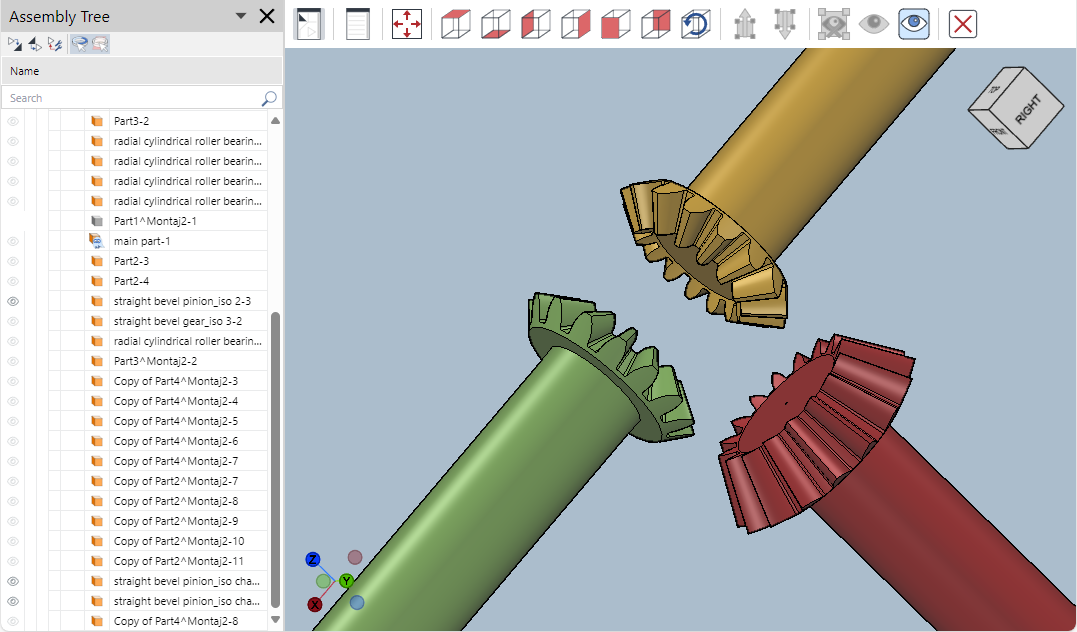Click the expand all tree nodes icon
1077x632 pixels.
[x=14, y=45]
